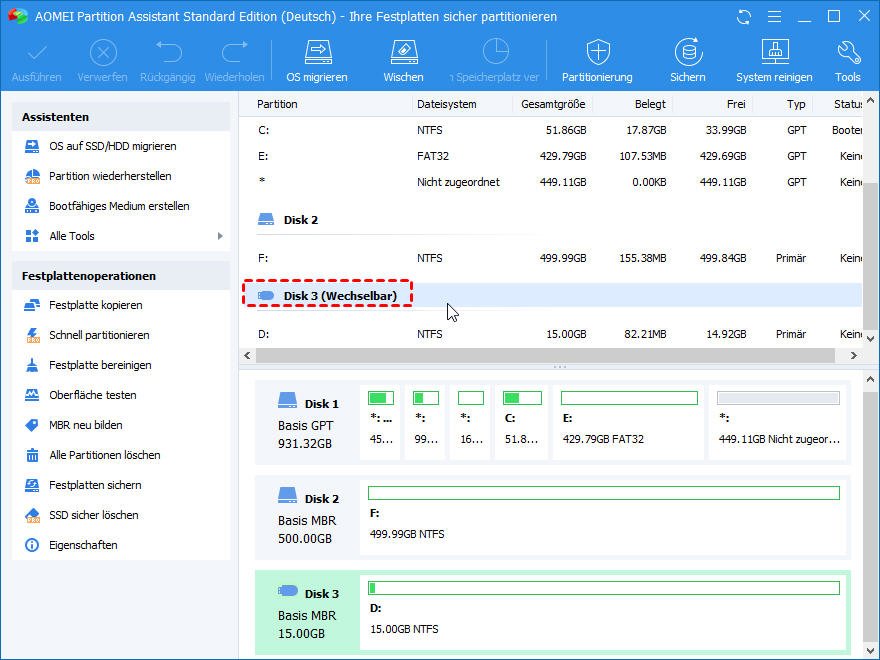Choose Schnell partitionieren
880x660 pixels.
pos(99,335)
